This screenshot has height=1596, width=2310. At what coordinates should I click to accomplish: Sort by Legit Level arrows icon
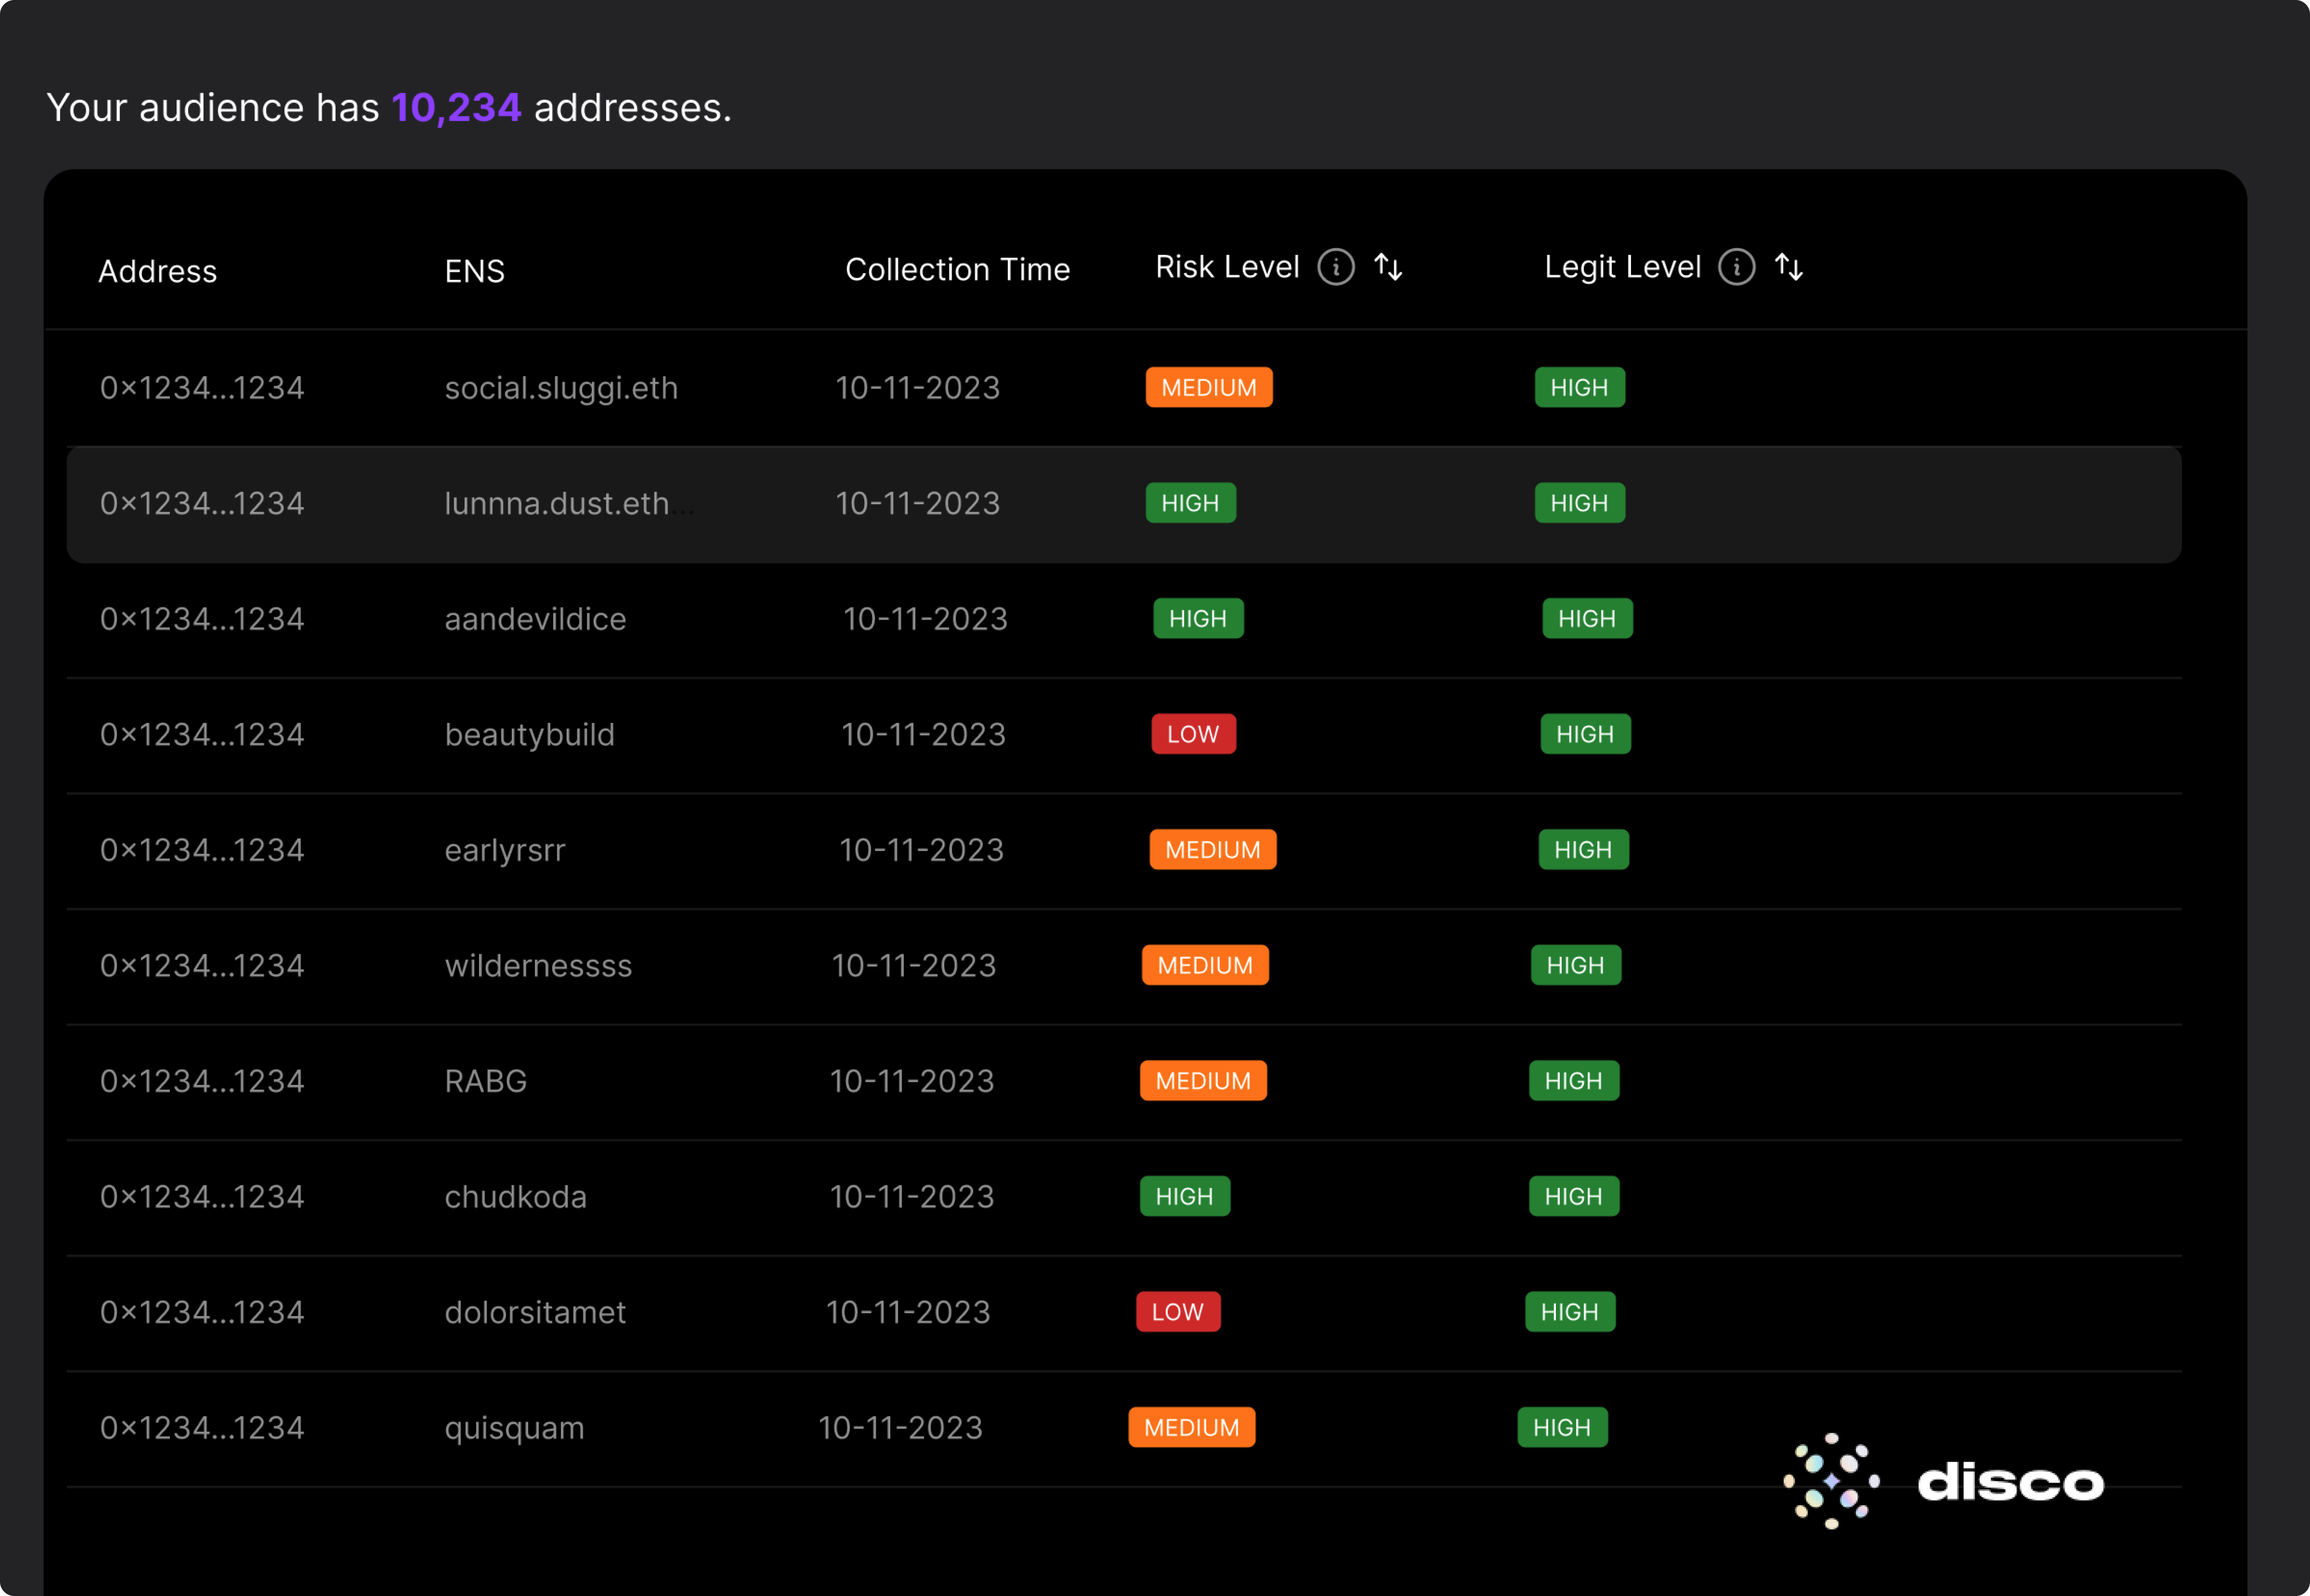click(1789, 267)
